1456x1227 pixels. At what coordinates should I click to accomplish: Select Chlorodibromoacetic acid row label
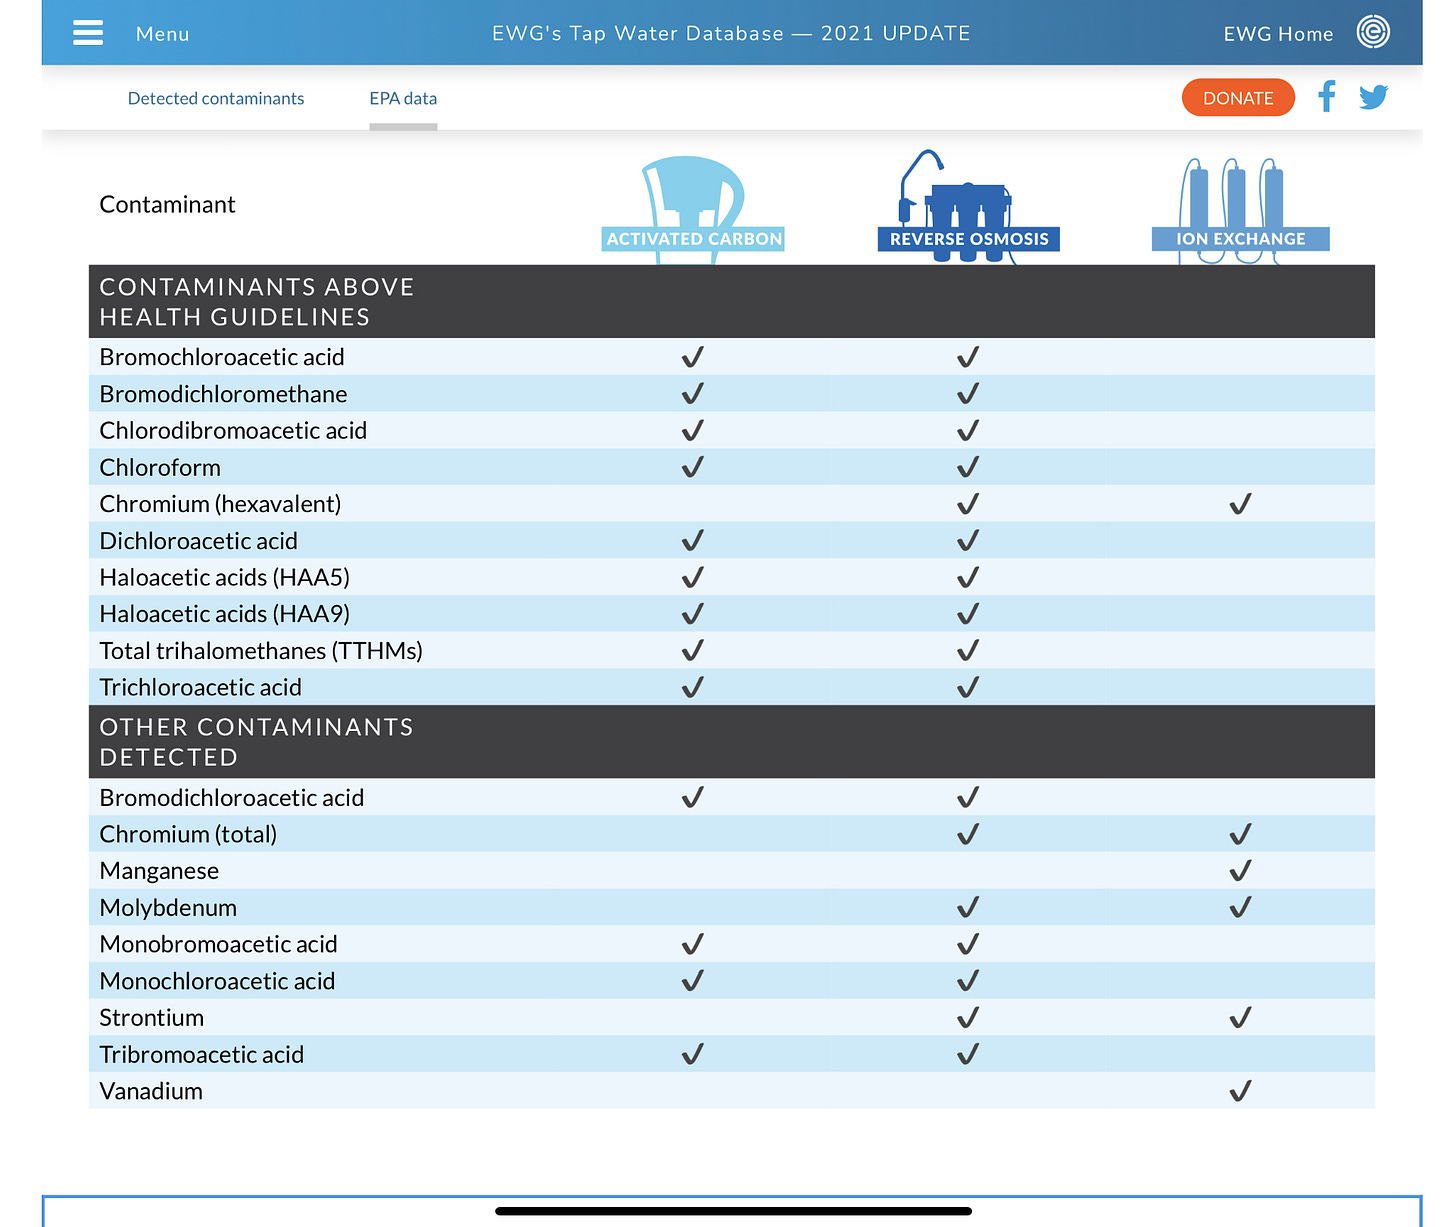click(233, 430)
